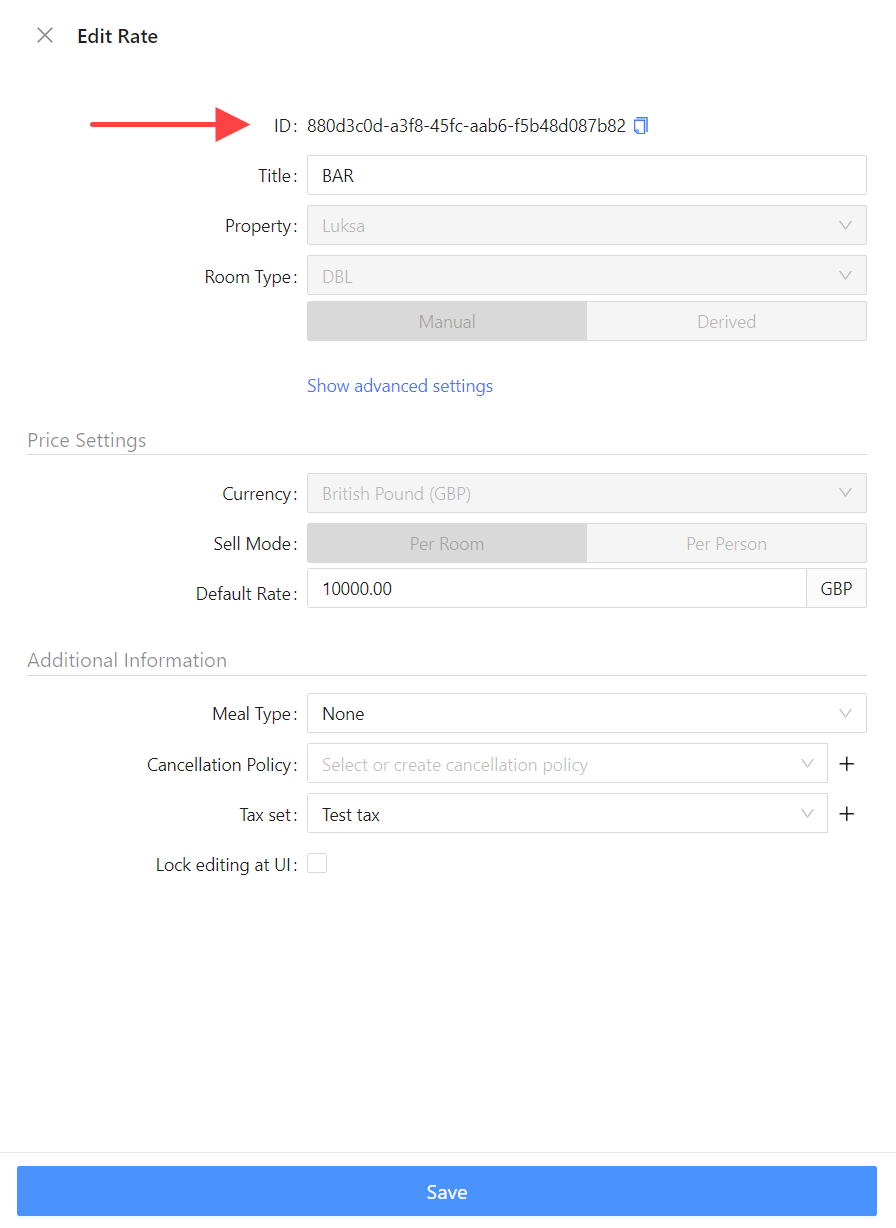Screen dimensions: 896x1228
Task: Expand the Cancellation Policy dropdown
Action: [566, 764]
